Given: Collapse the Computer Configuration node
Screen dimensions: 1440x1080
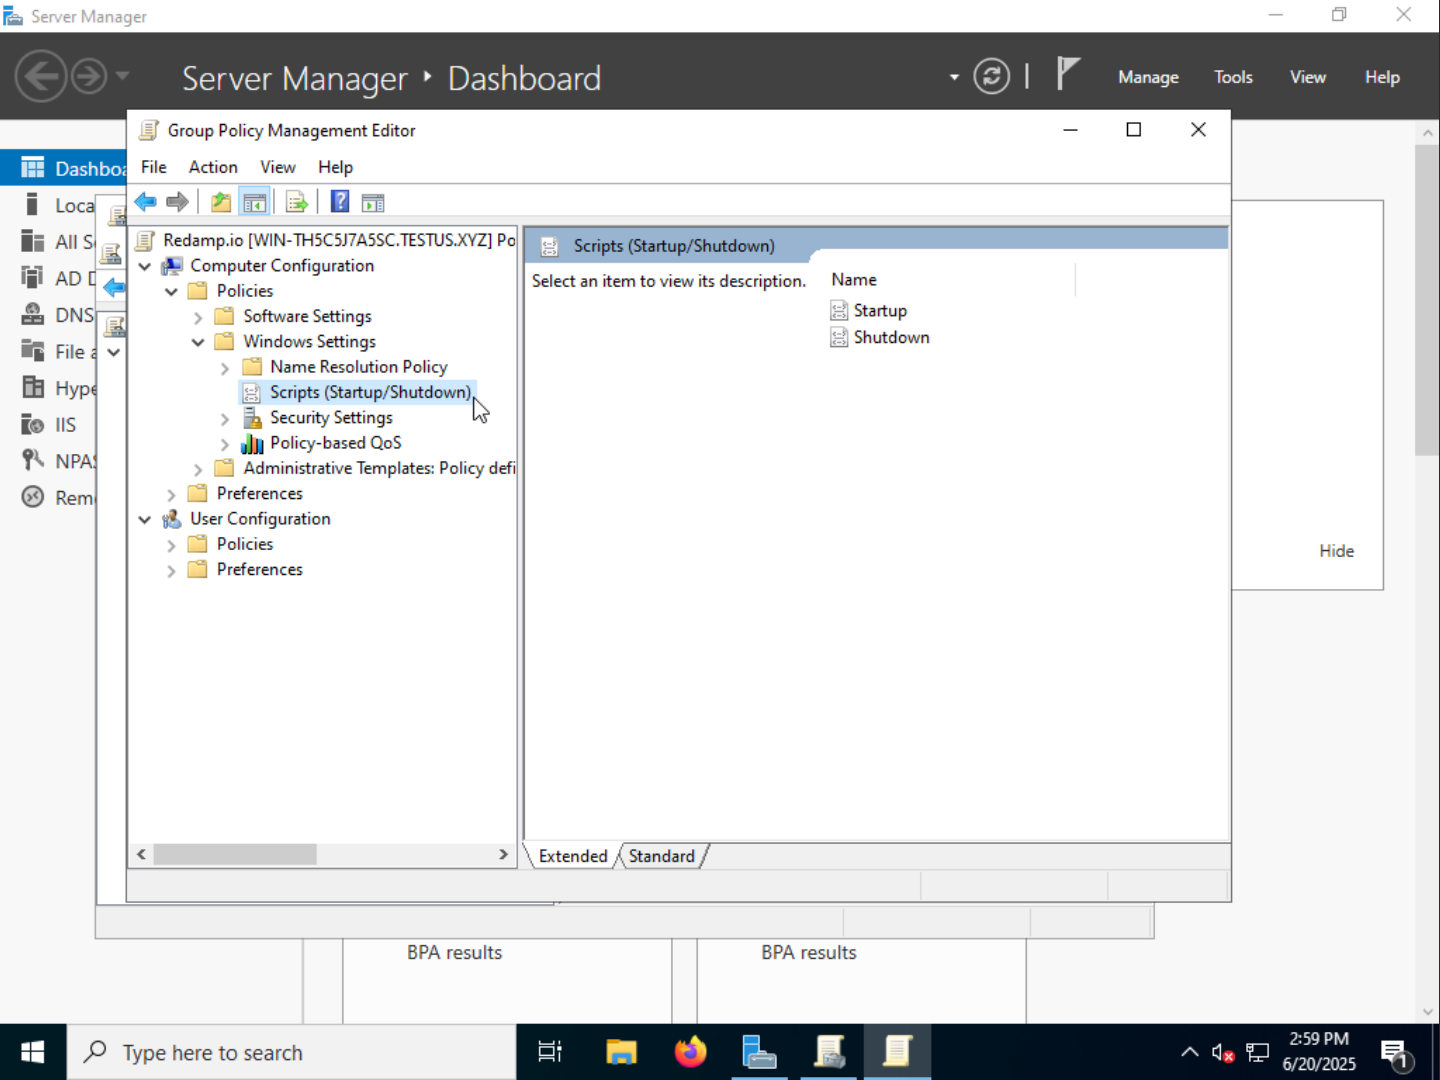Looking at the screenshot, I should tap(145, 266).
